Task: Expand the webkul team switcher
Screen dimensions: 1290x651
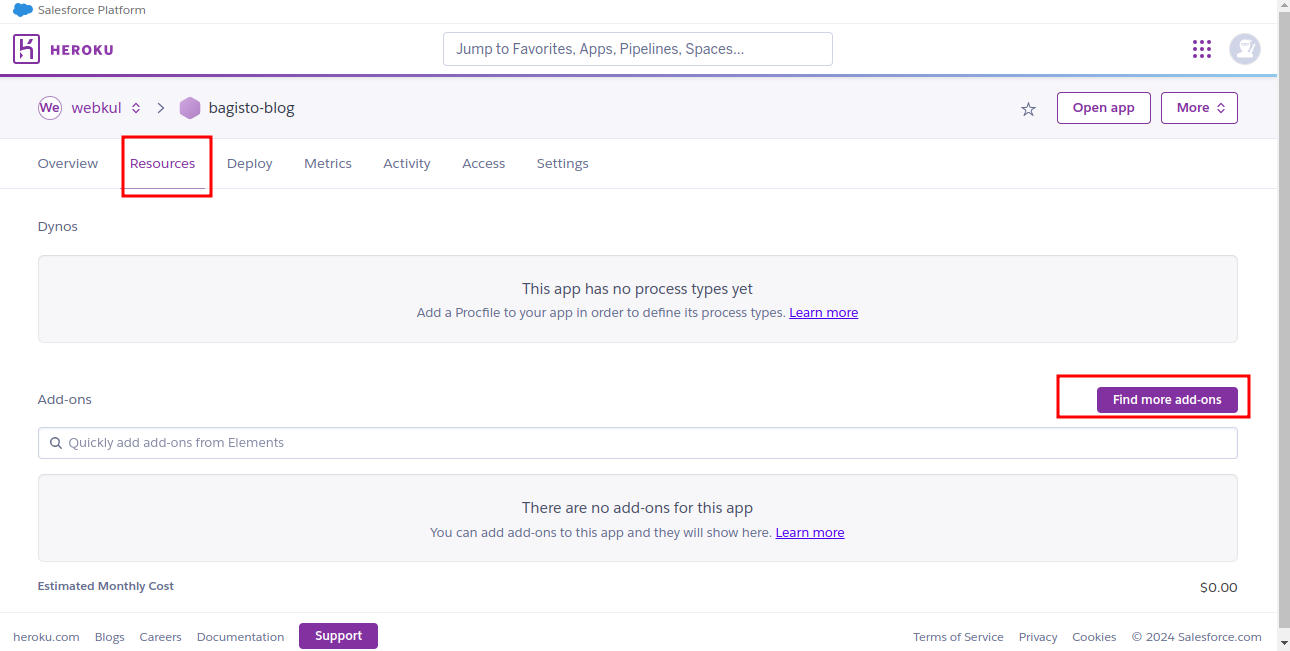Action: (136, 108)
